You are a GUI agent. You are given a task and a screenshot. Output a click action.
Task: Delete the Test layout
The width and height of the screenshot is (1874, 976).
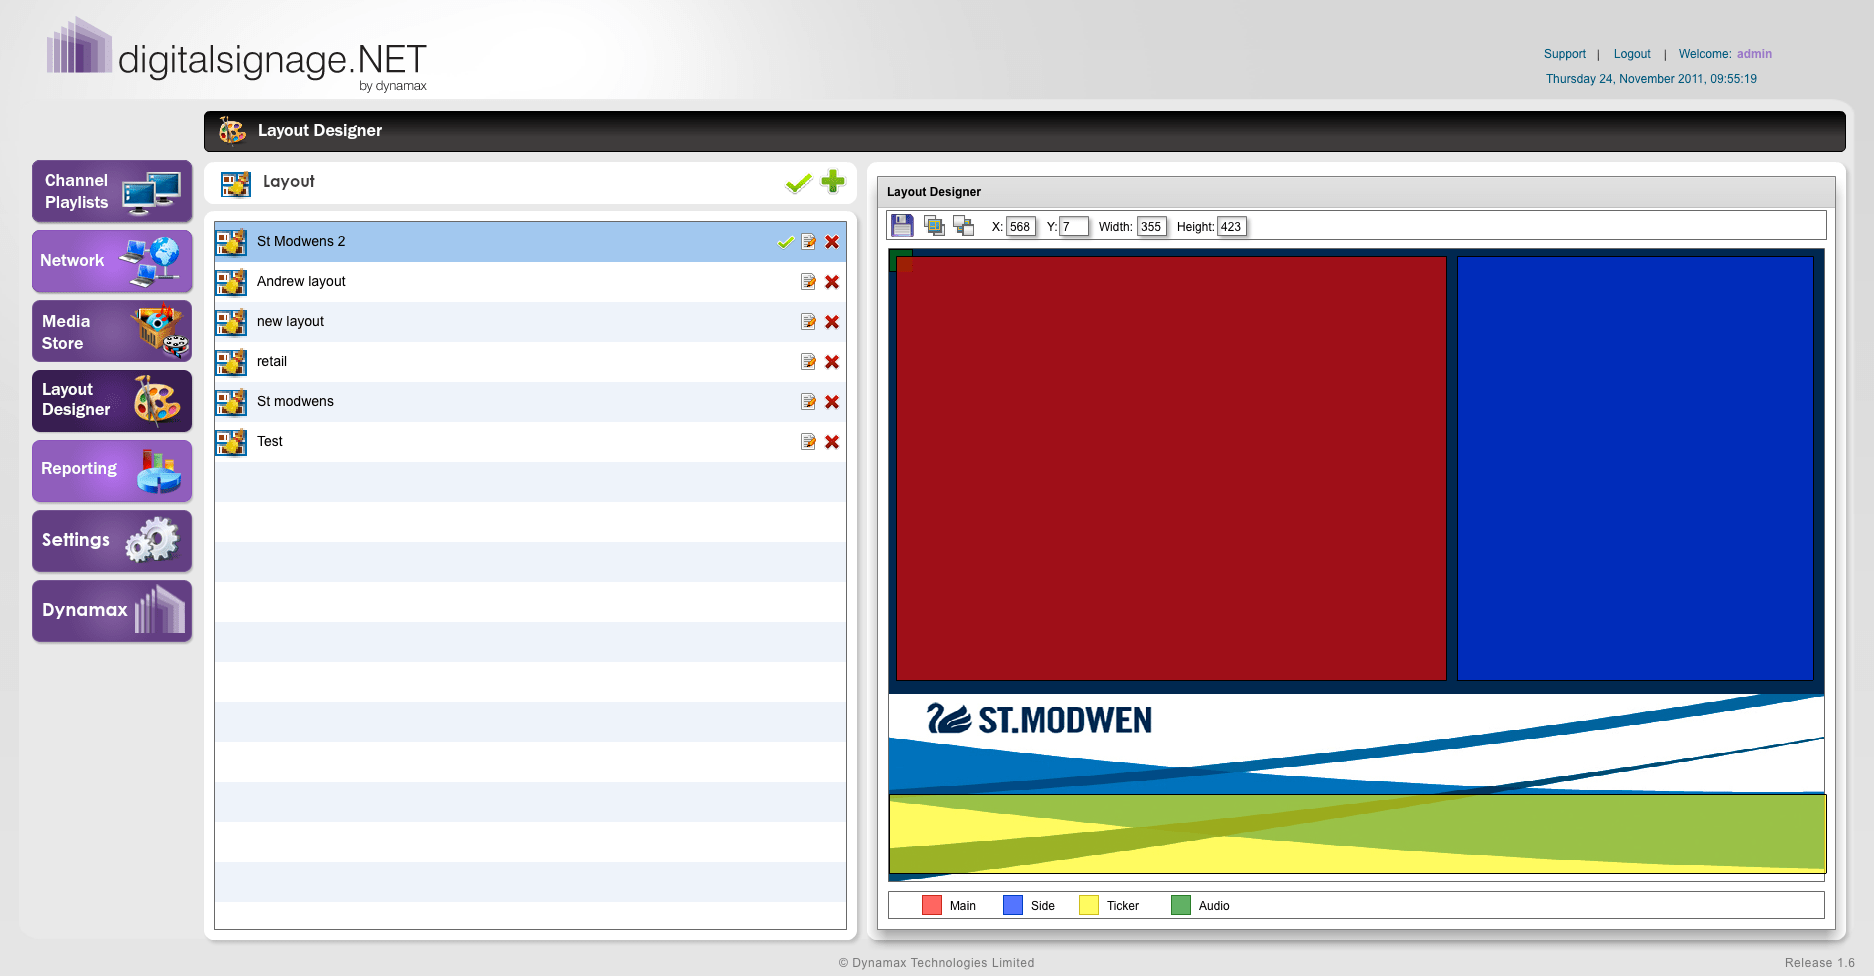click(832, 442)
